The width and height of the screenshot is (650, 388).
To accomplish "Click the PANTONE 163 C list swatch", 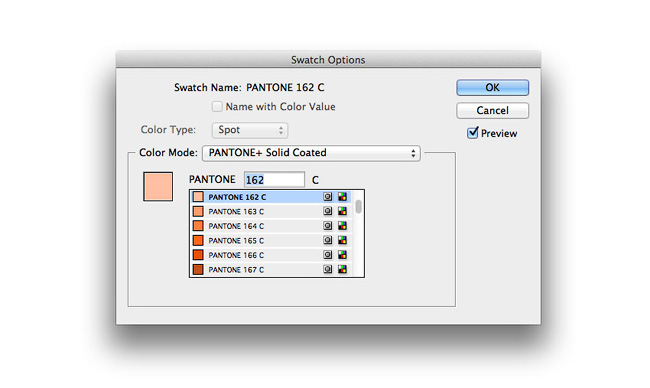I will (198, 211).
